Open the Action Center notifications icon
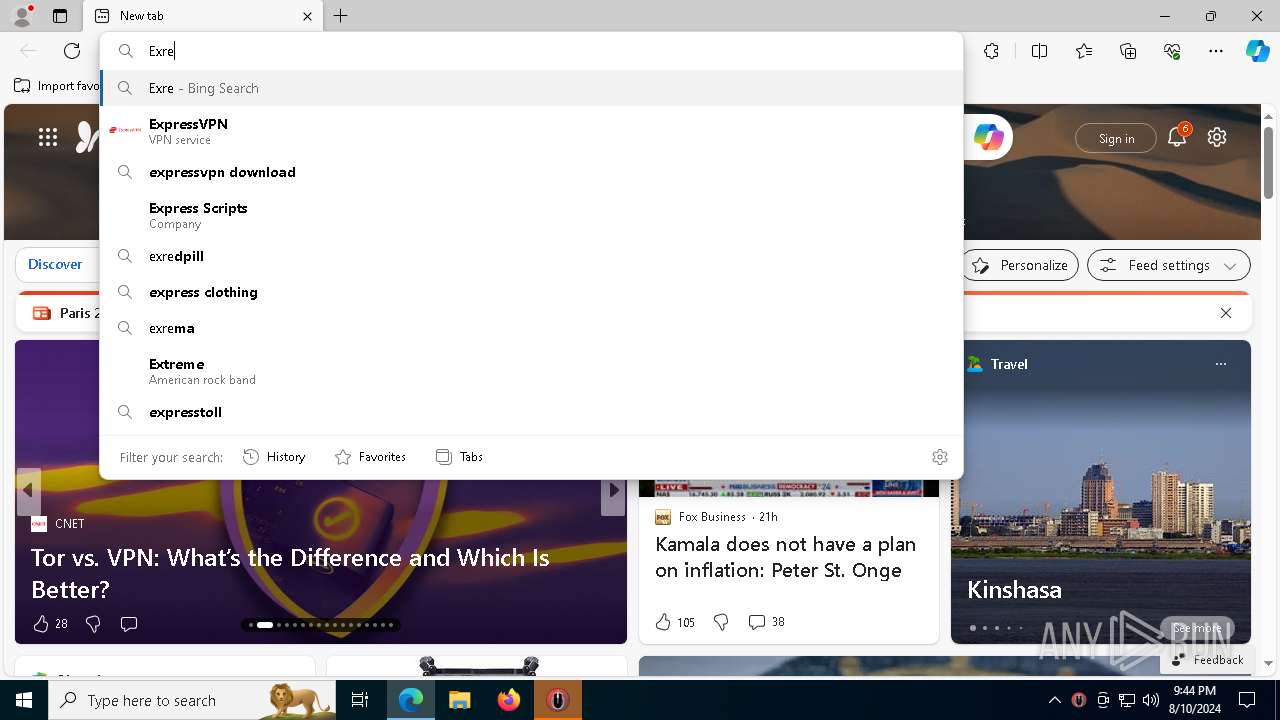 pyautogui.click(x=1247, y=700)
